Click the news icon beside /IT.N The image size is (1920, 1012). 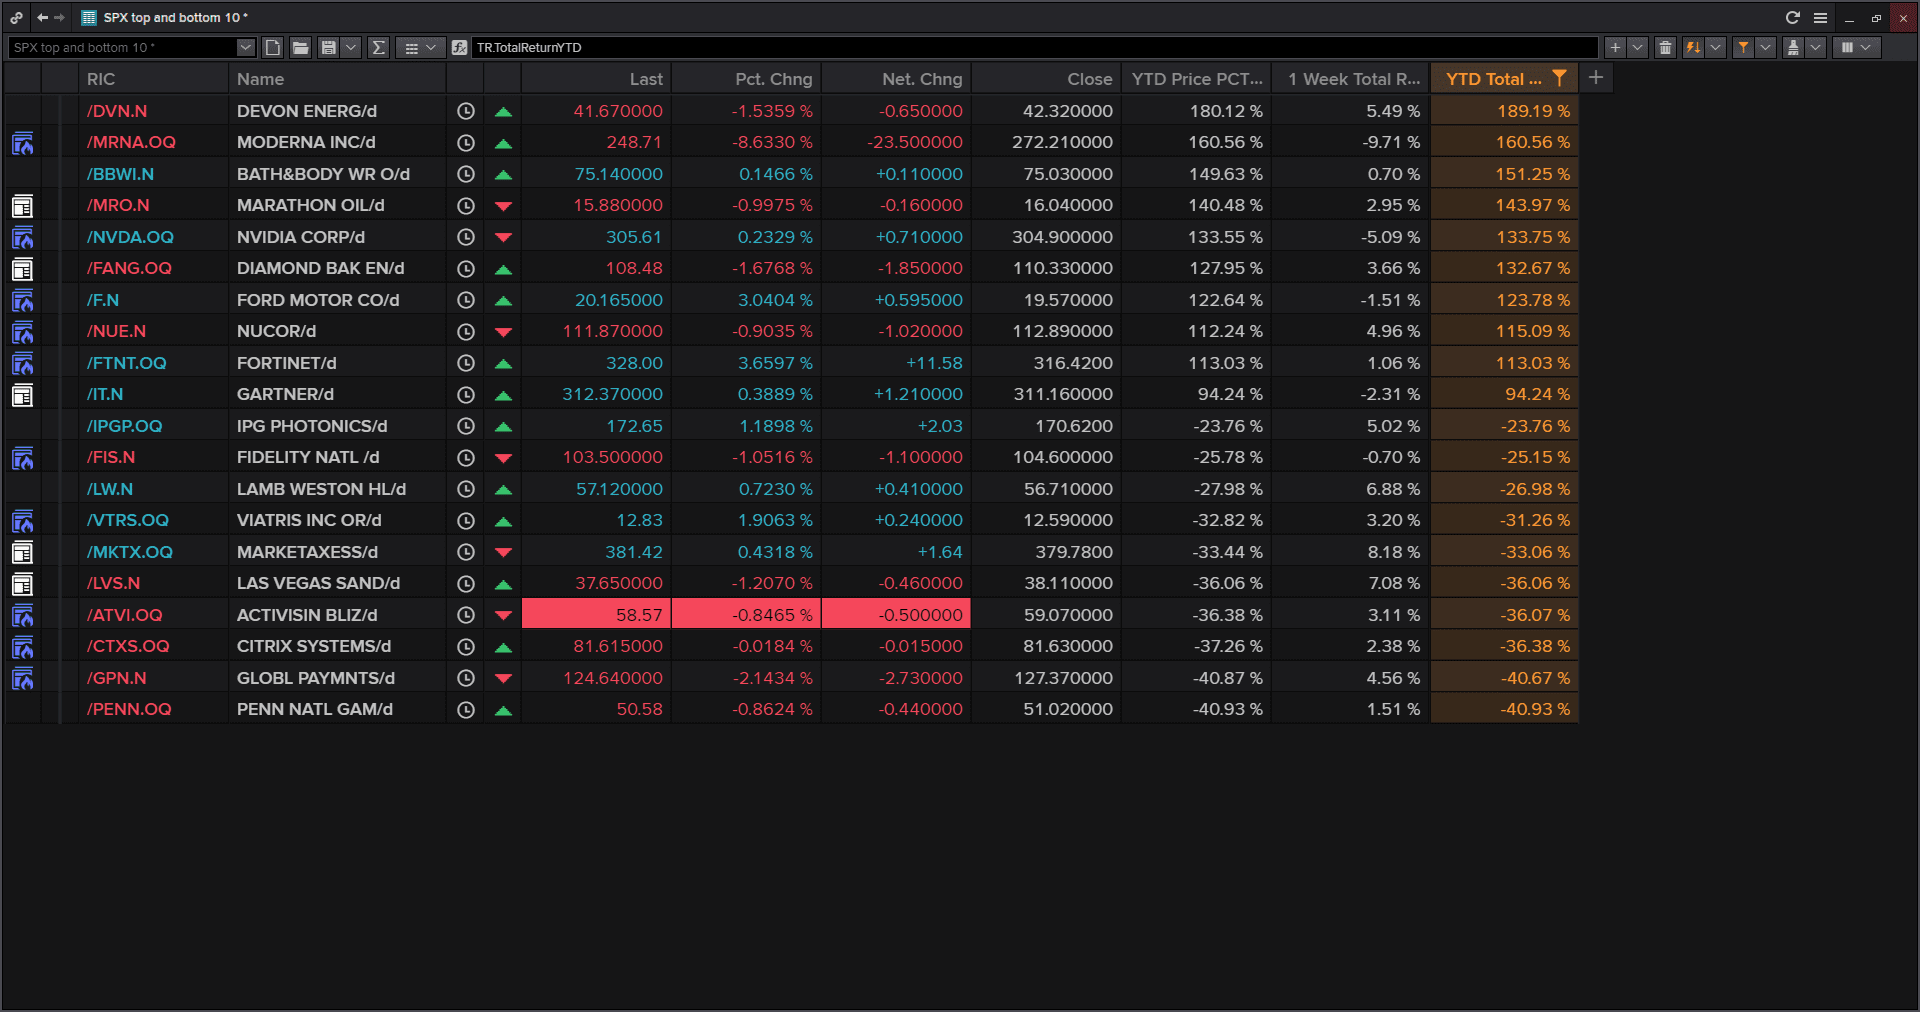tap(22, 395)
